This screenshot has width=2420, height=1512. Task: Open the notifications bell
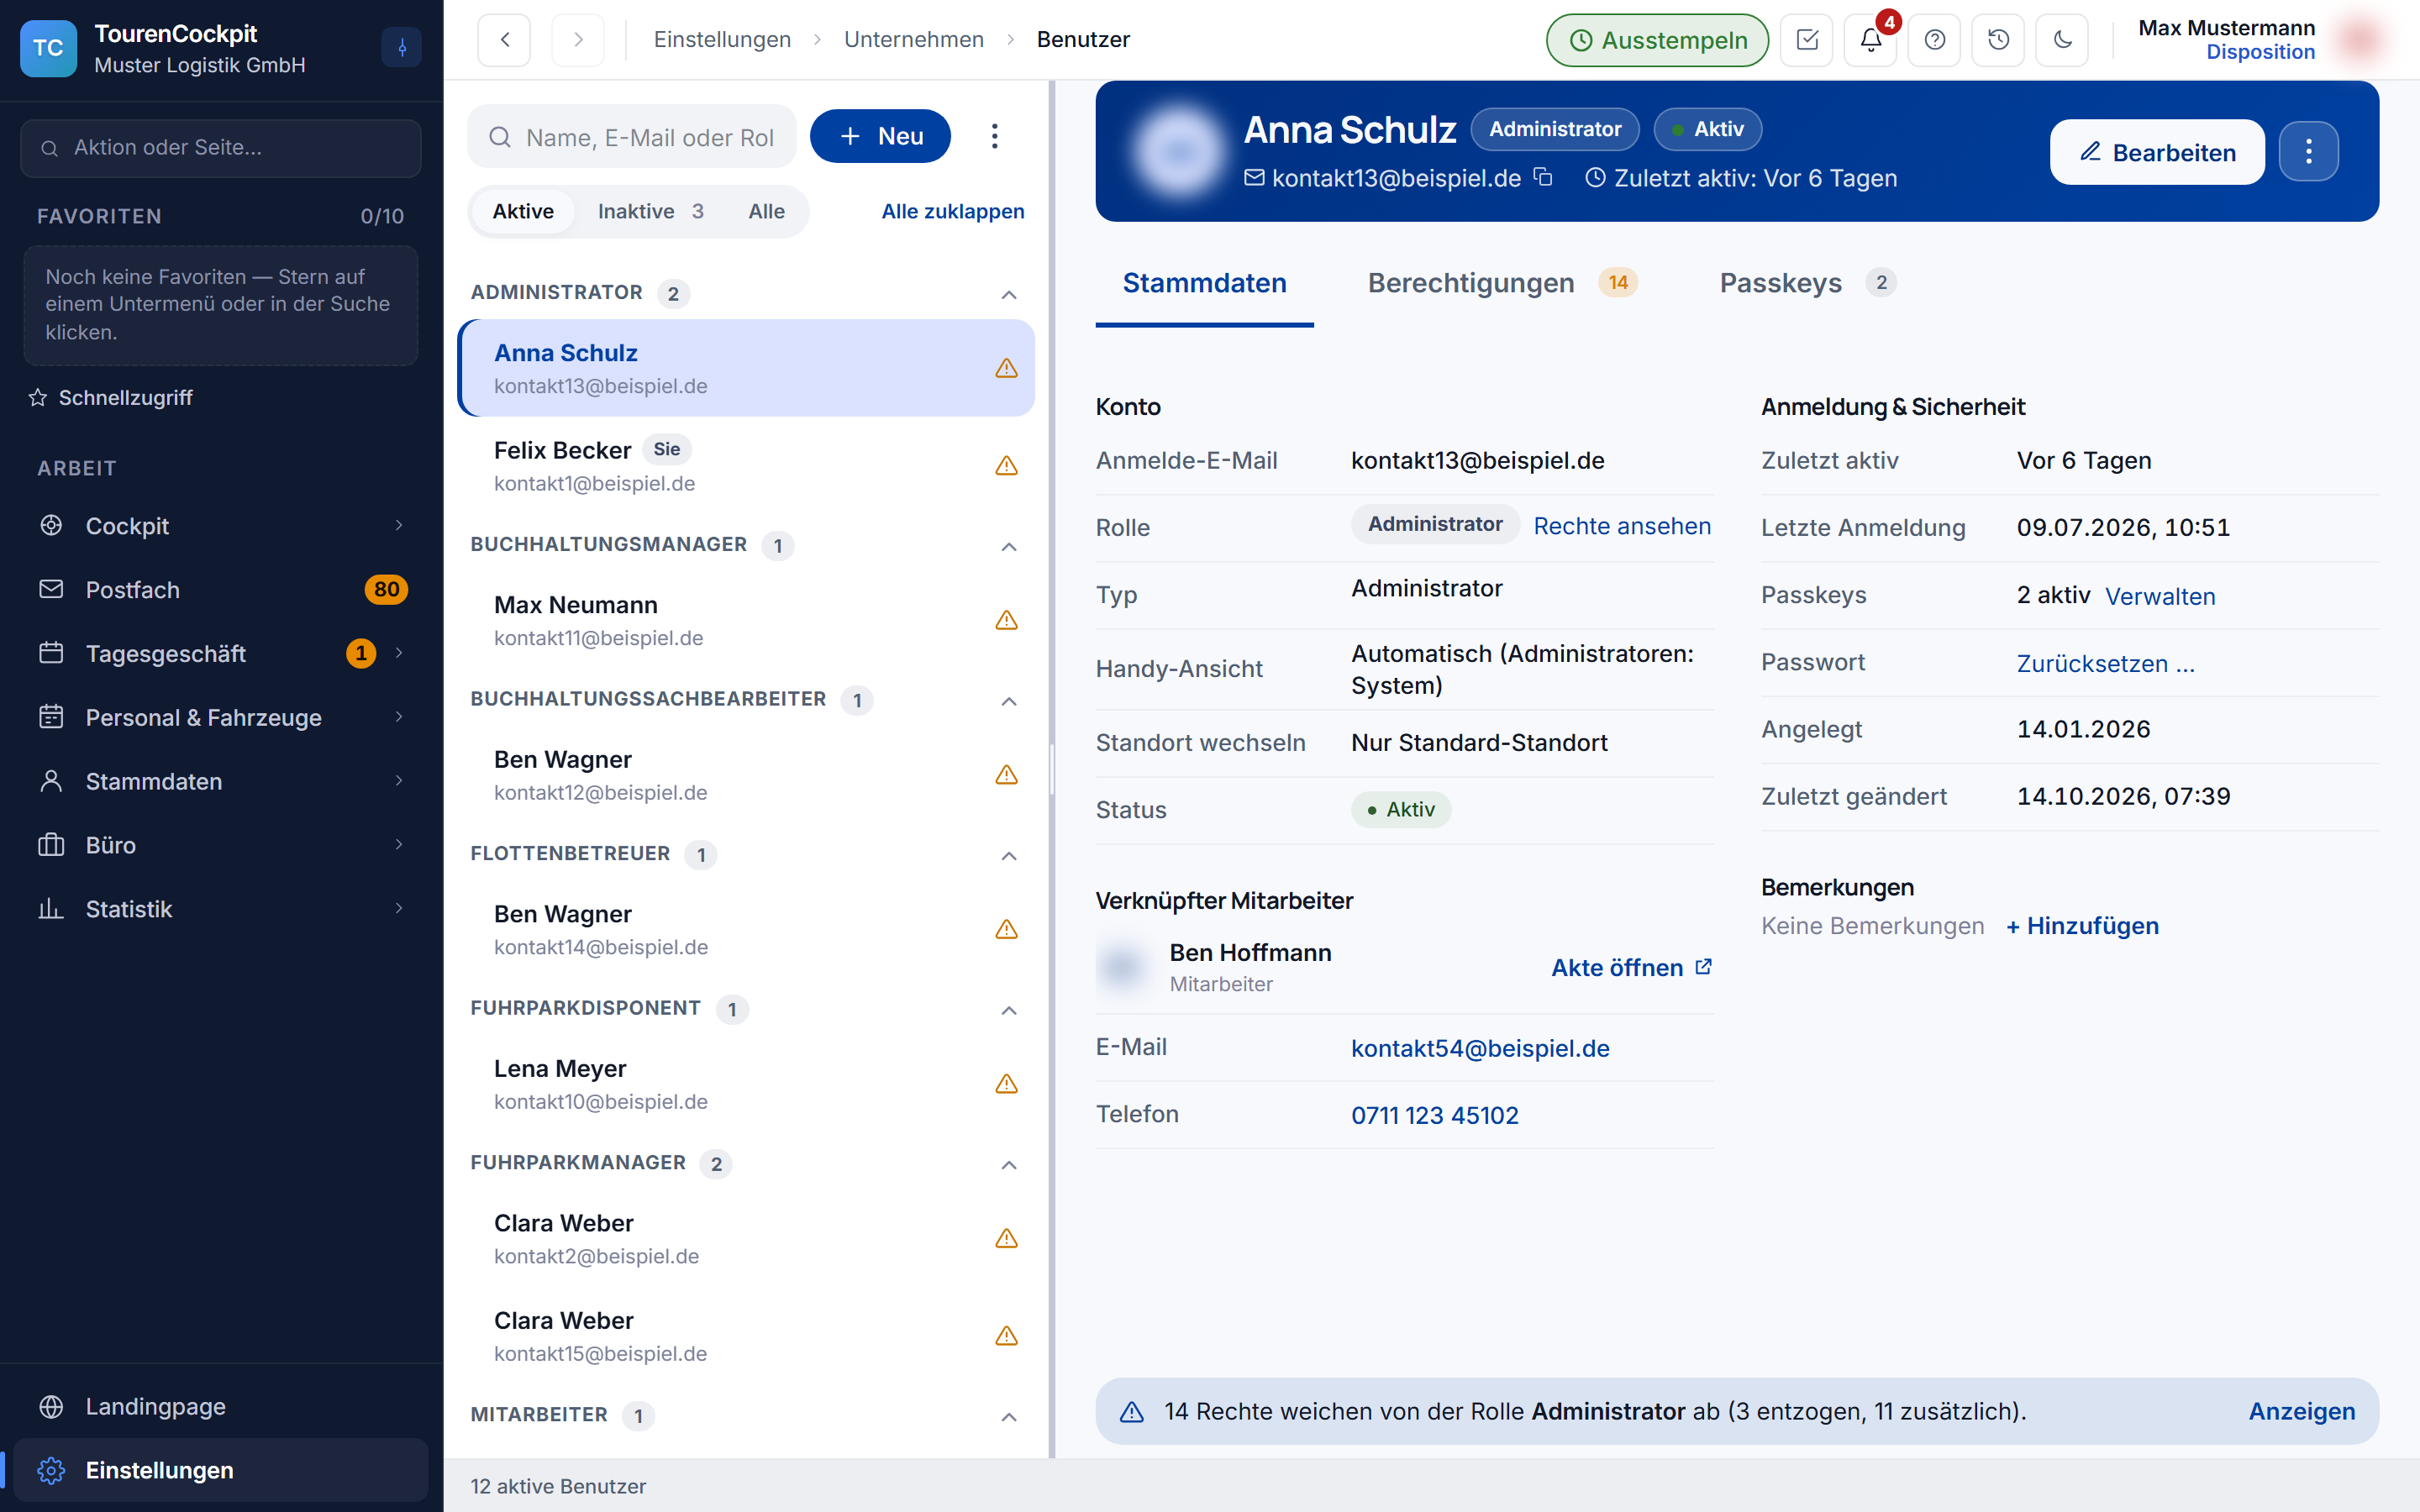[1871, 40]
